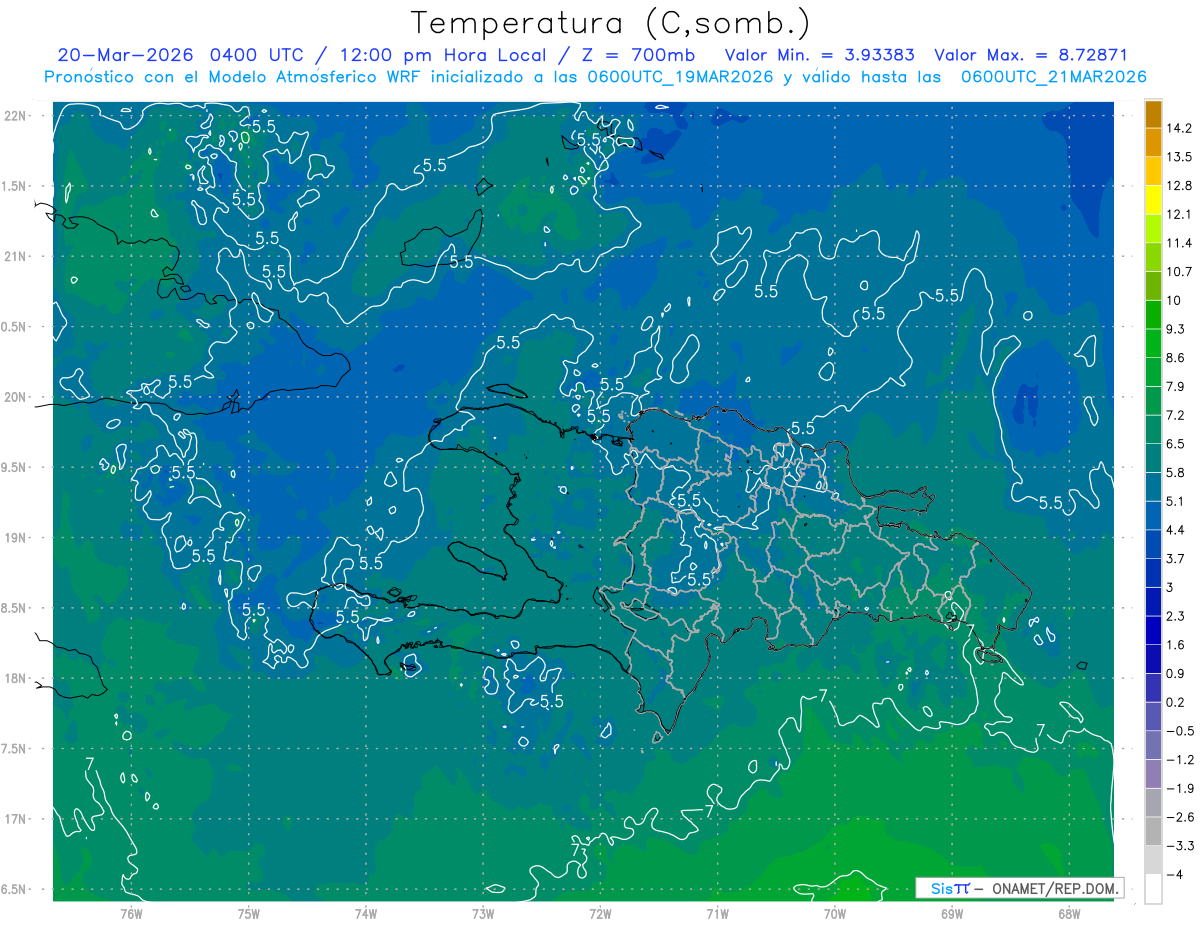Click the Temperatura (C,somb.) title
1200x927 pixels.
click(611, 23)
